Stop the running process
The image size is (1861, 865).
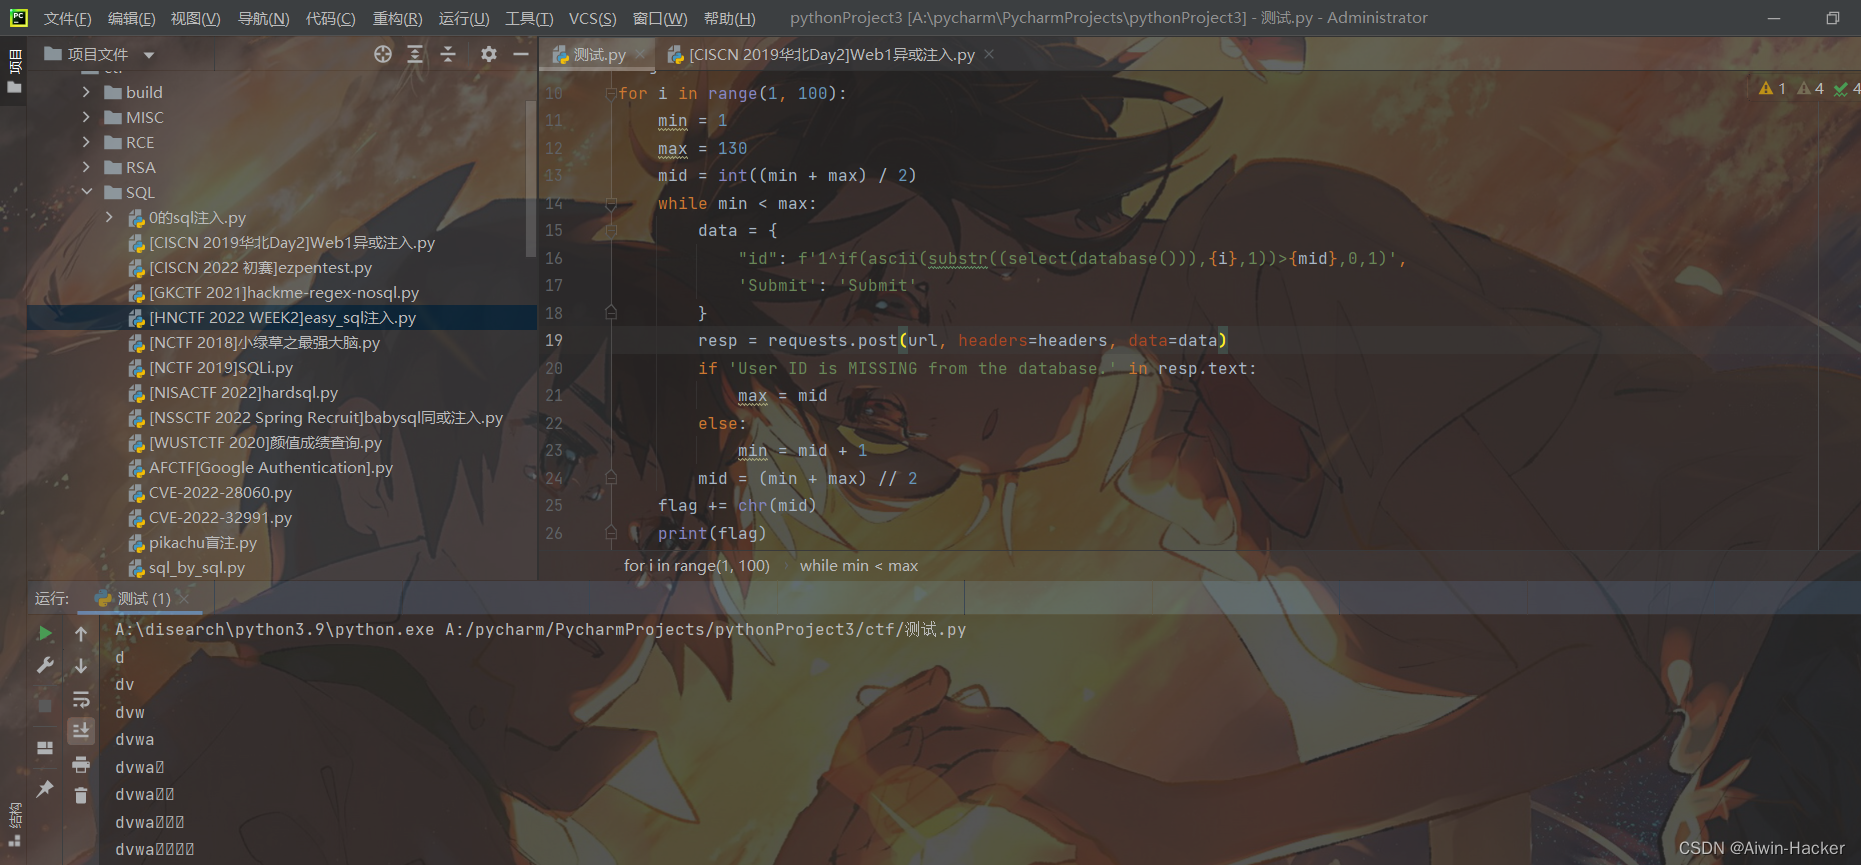(x=45, y=705)
